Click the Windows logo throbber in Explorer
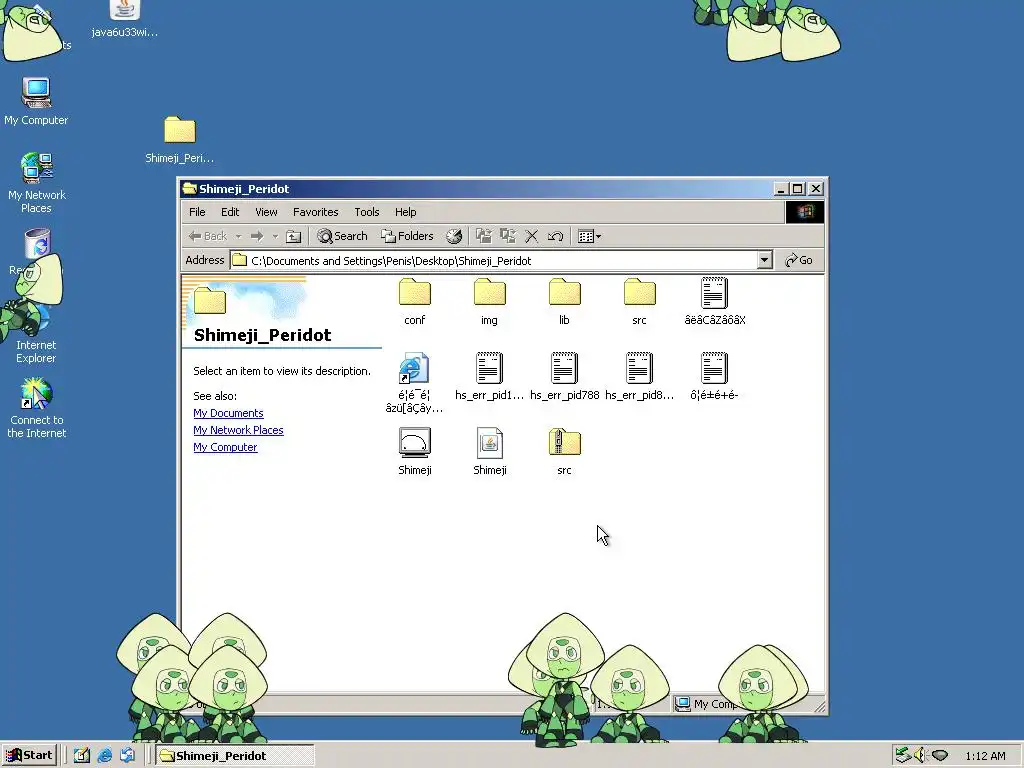 805,212
